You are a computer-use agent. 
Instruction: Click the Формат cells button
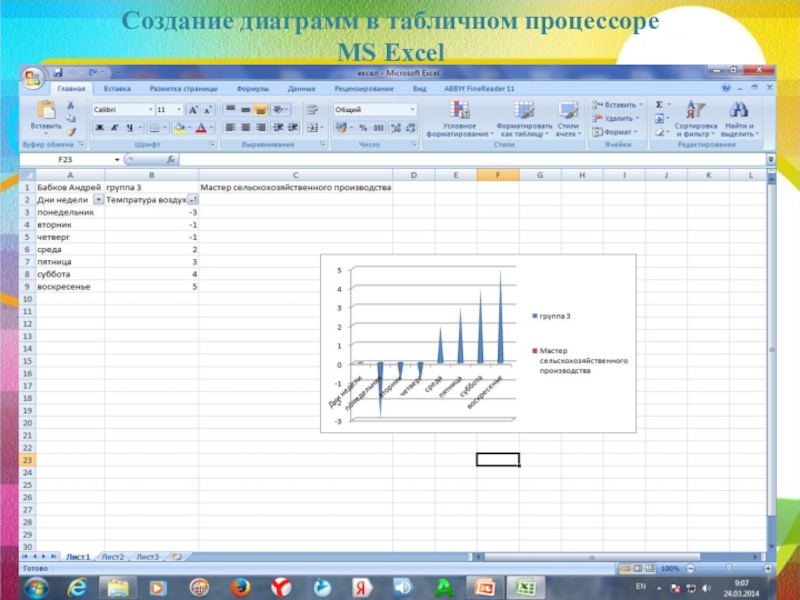click(x=615, y=132)
